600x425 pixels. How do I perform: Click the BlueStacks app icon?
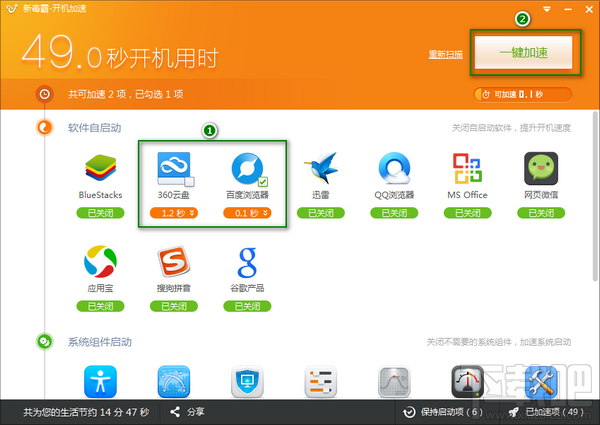(x=100, y=168)
